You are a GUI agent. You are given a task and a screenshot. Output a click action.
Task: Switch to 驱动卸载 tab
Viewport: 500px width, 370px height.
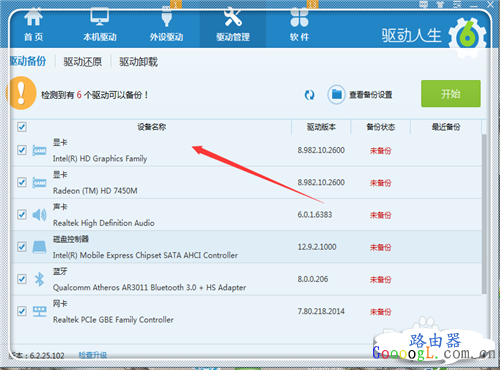138,62
